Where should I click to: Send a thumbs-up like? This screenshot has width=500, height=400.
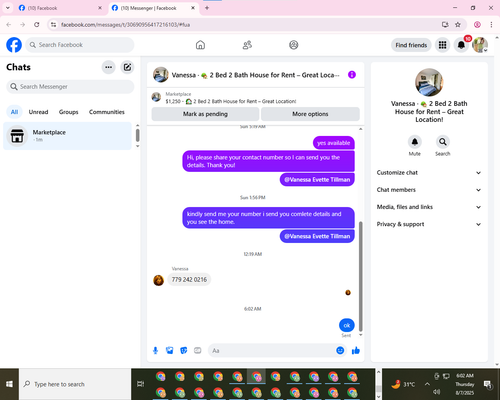(356, 350)
